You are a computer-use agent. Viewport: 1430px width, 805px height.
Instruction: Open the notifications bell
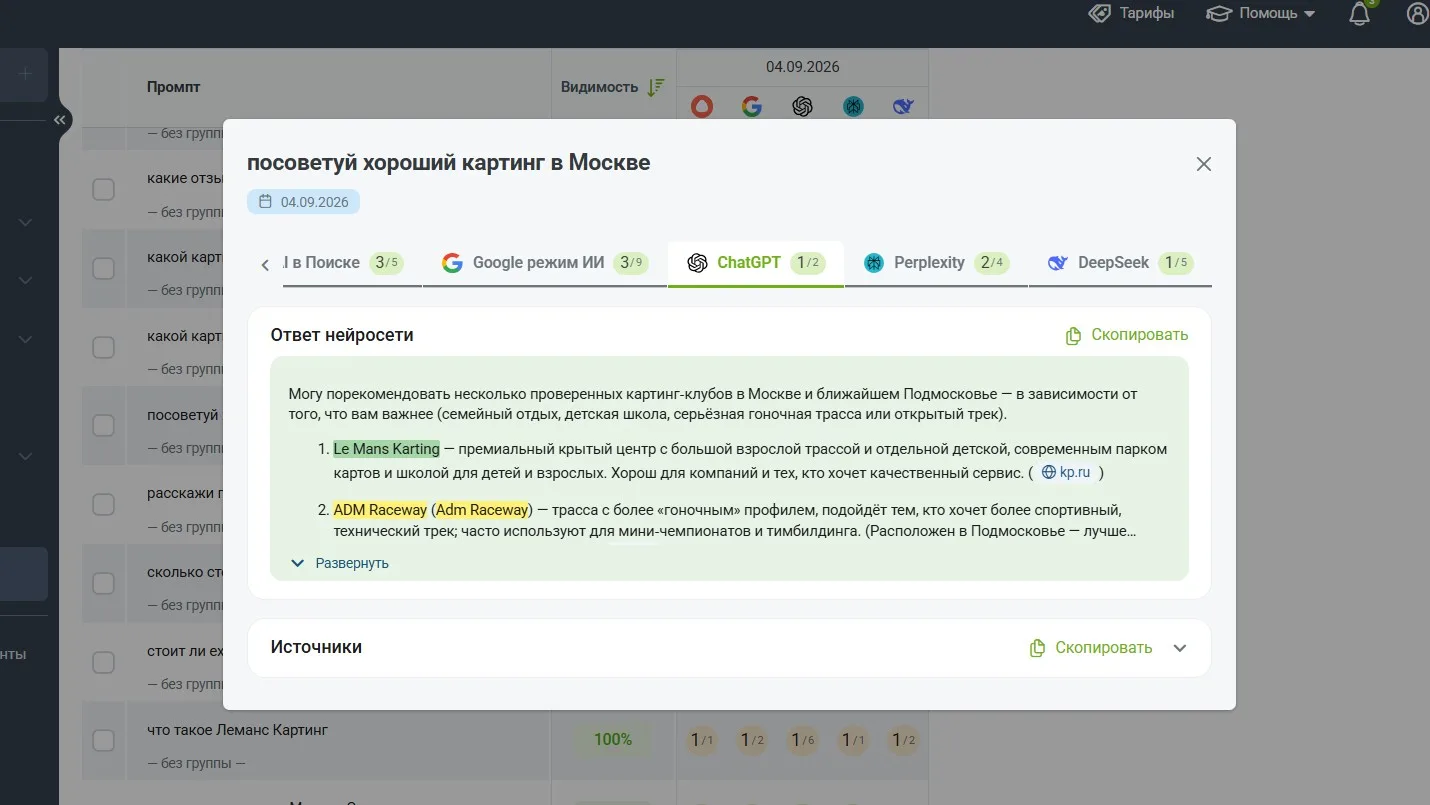(1359, 14)
